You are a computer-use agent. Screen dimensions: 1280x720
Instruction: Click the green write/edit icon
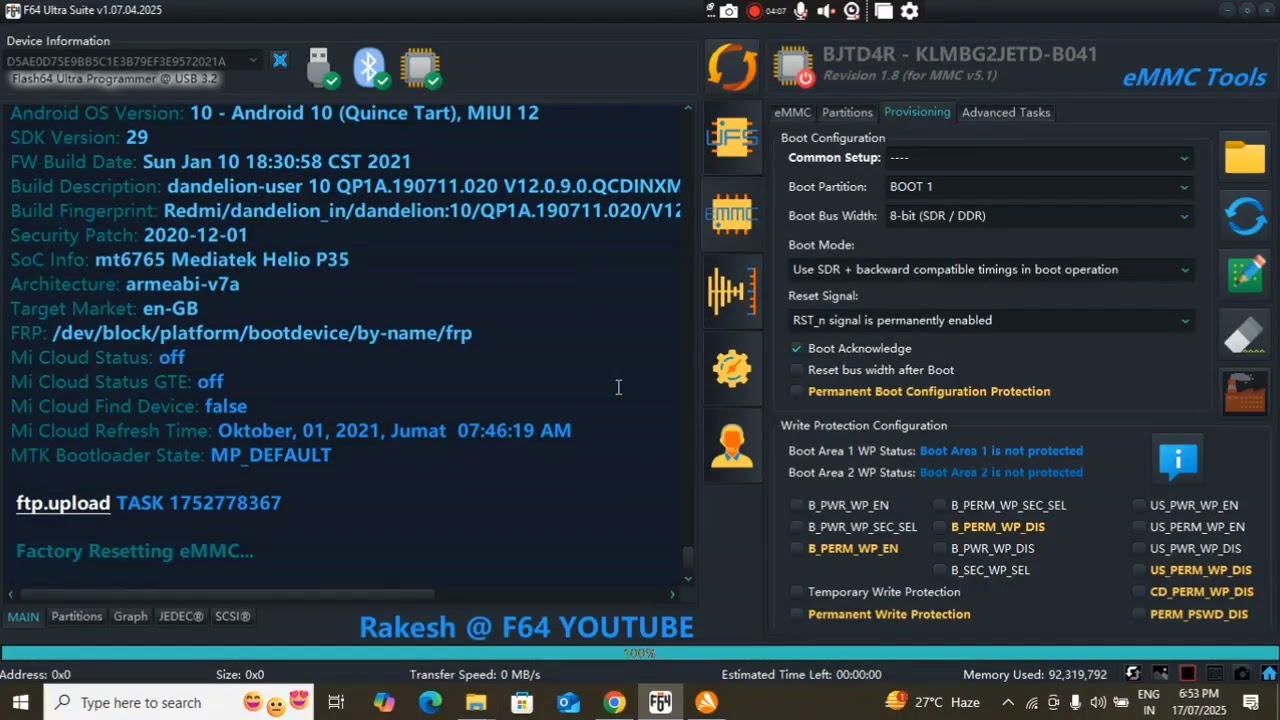pos(1245,275)
